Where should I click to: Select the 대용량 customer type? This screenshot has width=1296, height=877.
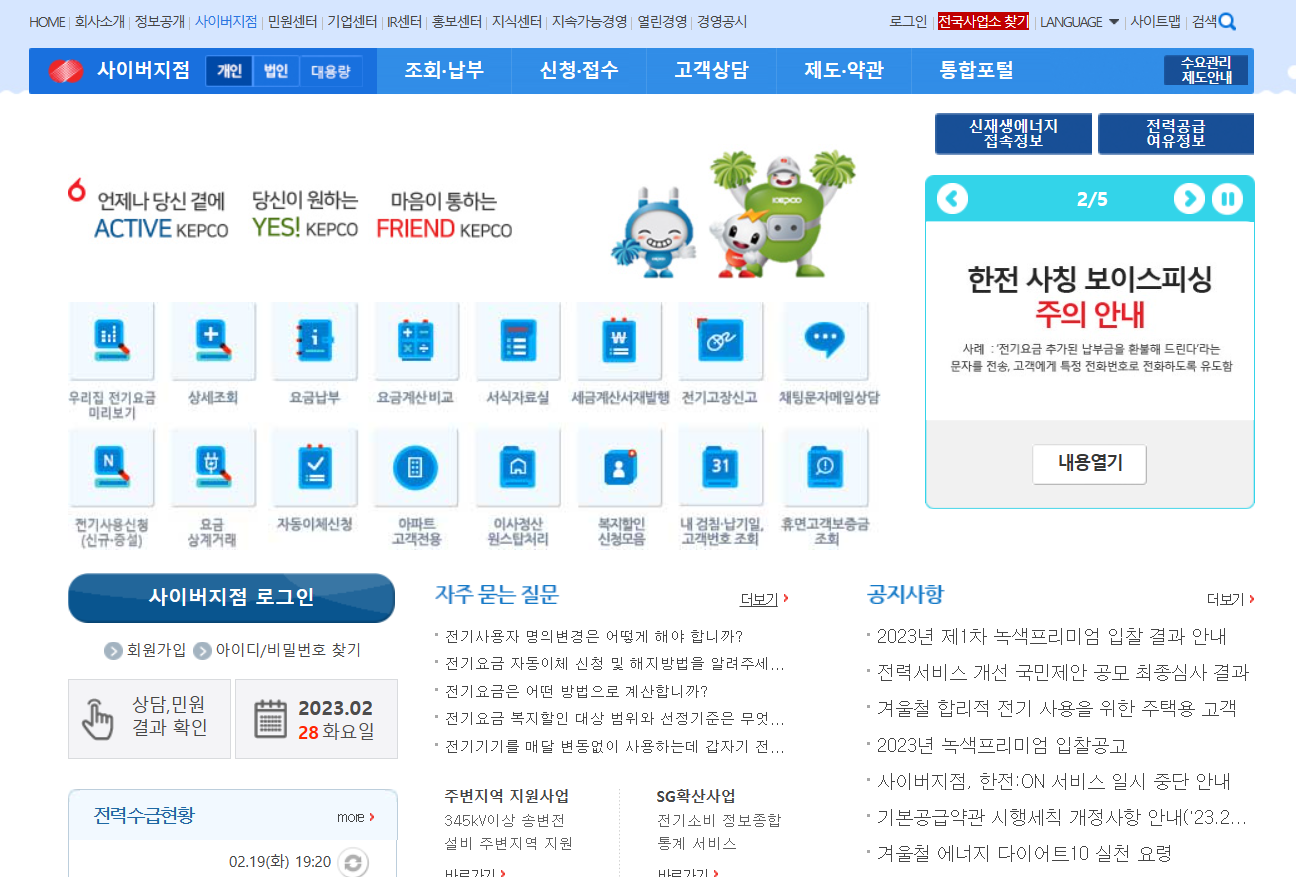tap(332, 71)
